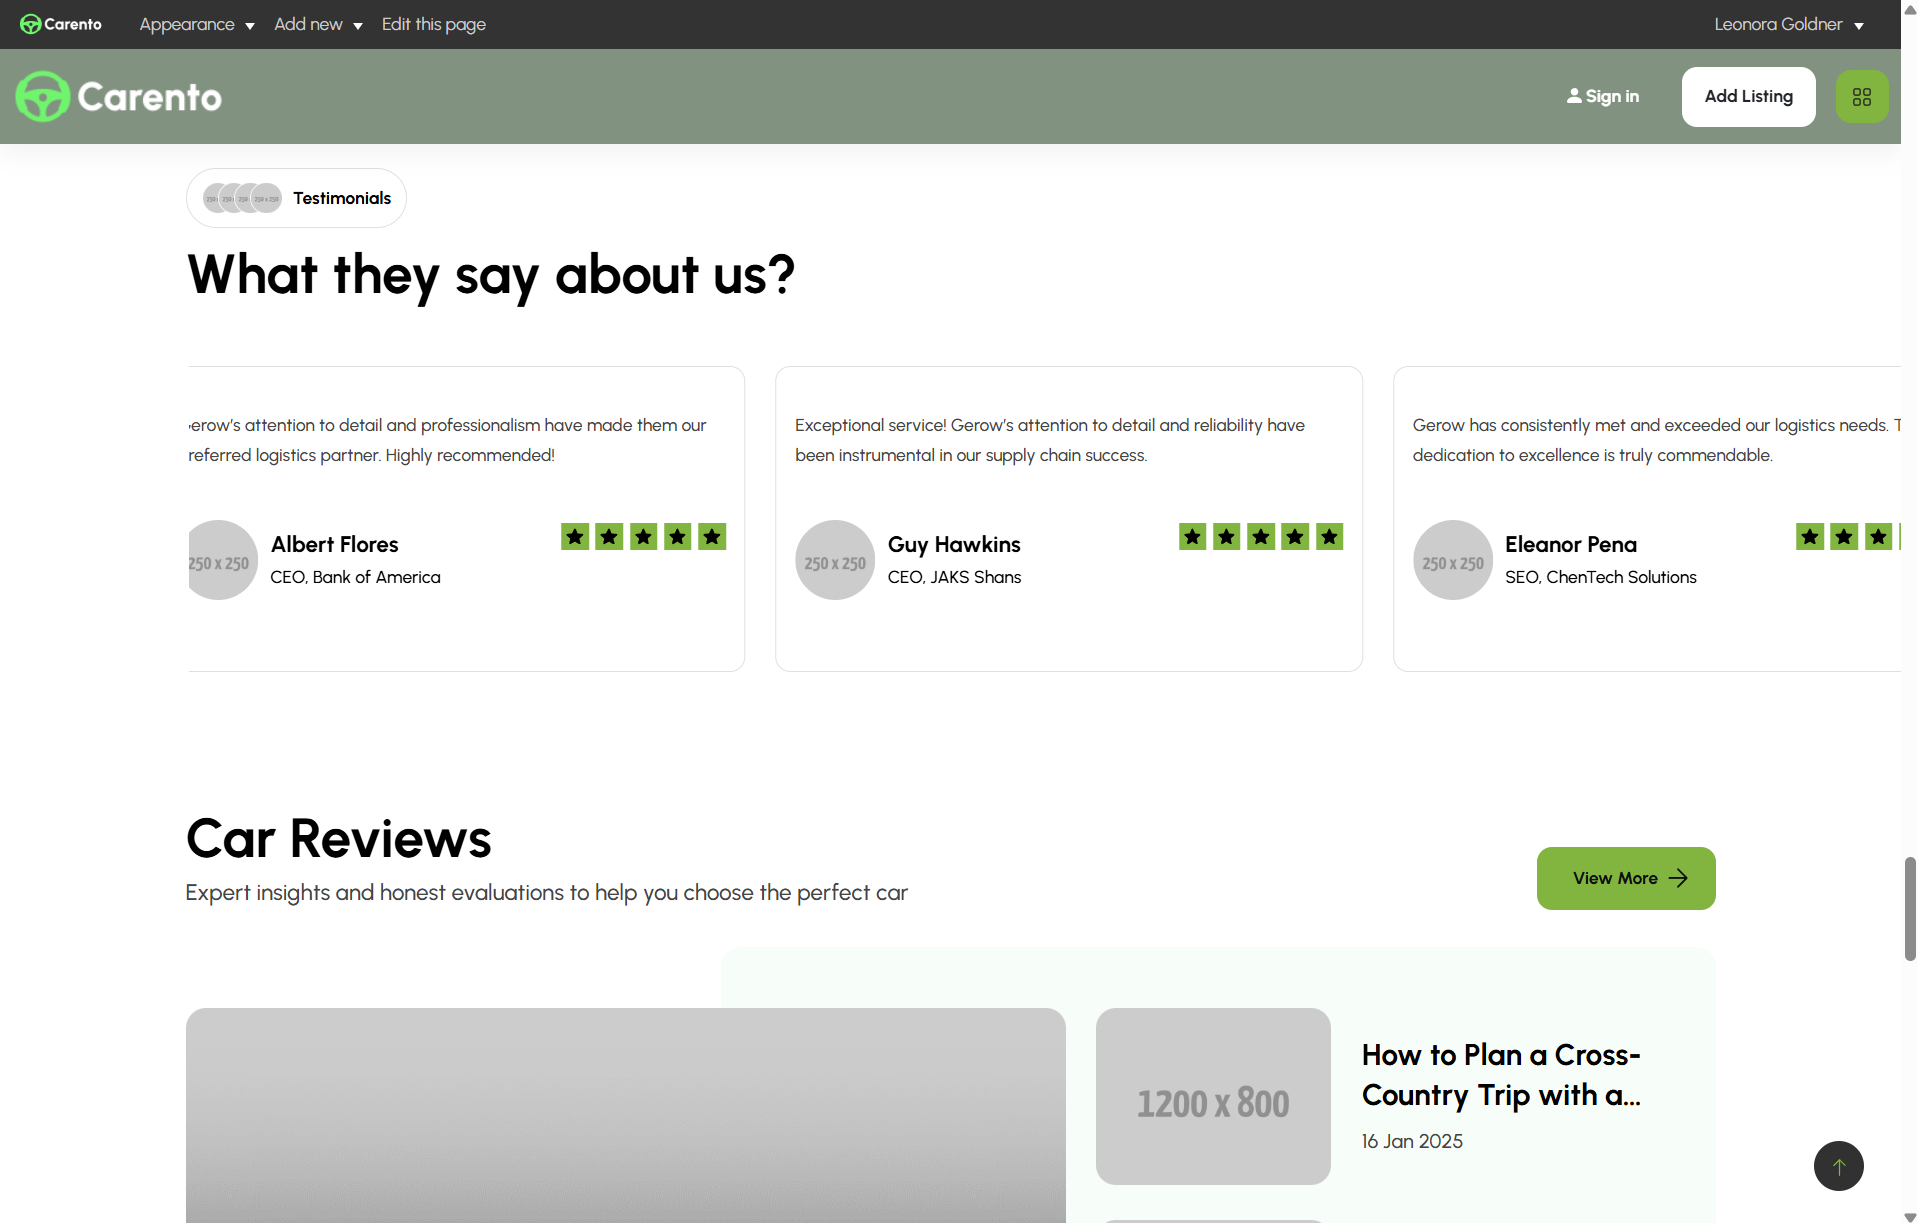Click Eleanor Pena avatar image
This screenshot has width=1918, height=1223.
(x=1452, y=560)
